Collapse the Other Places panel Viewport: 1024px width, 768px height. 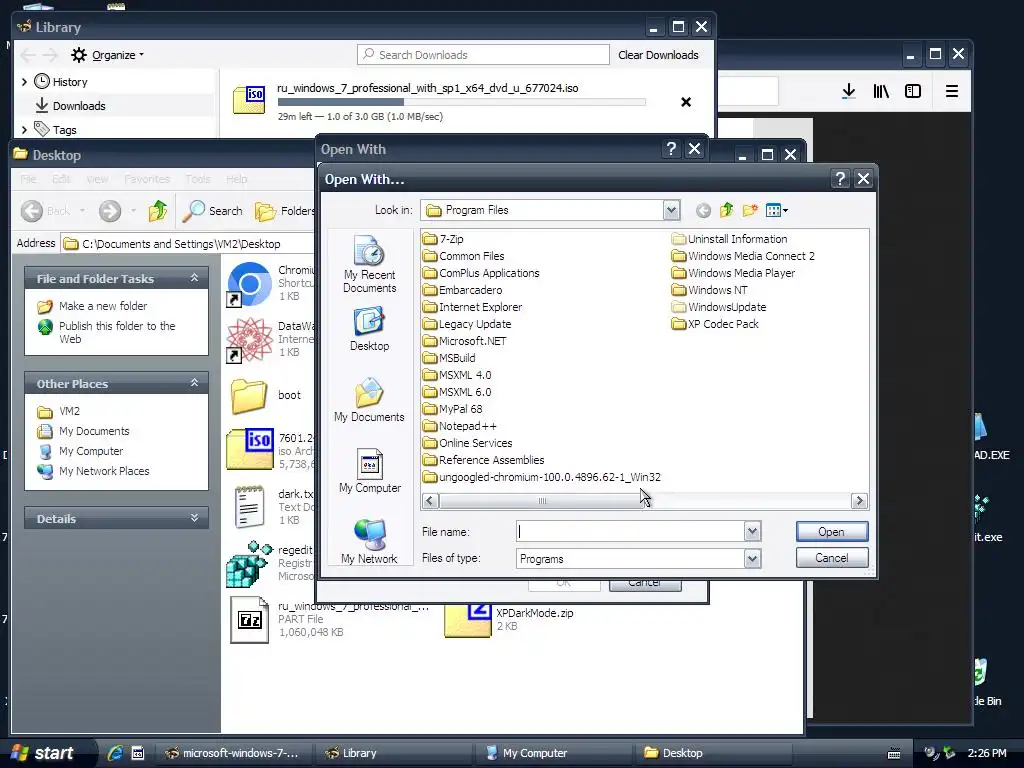[x=194, y=383]
